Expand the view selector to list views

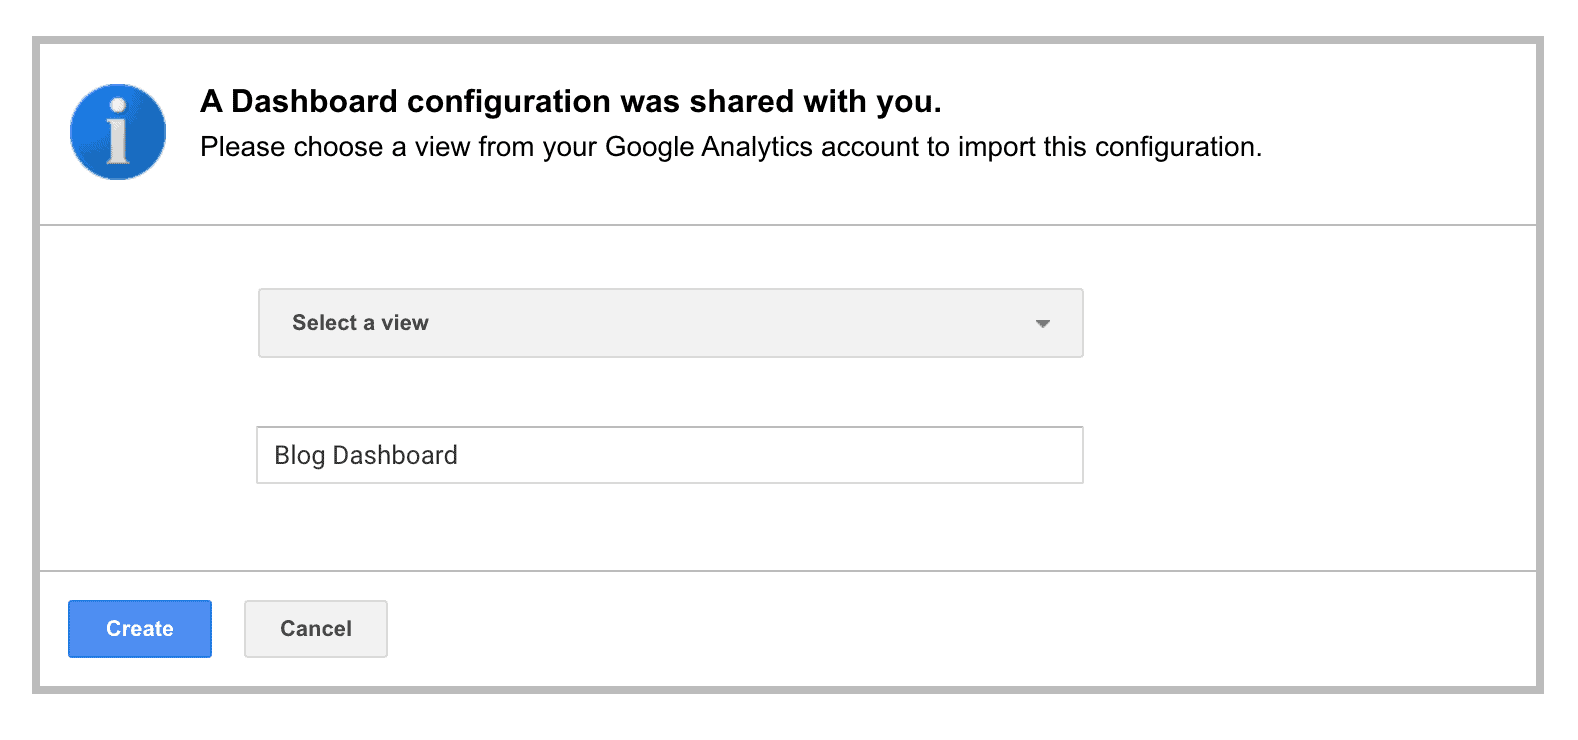coord(670,322)
